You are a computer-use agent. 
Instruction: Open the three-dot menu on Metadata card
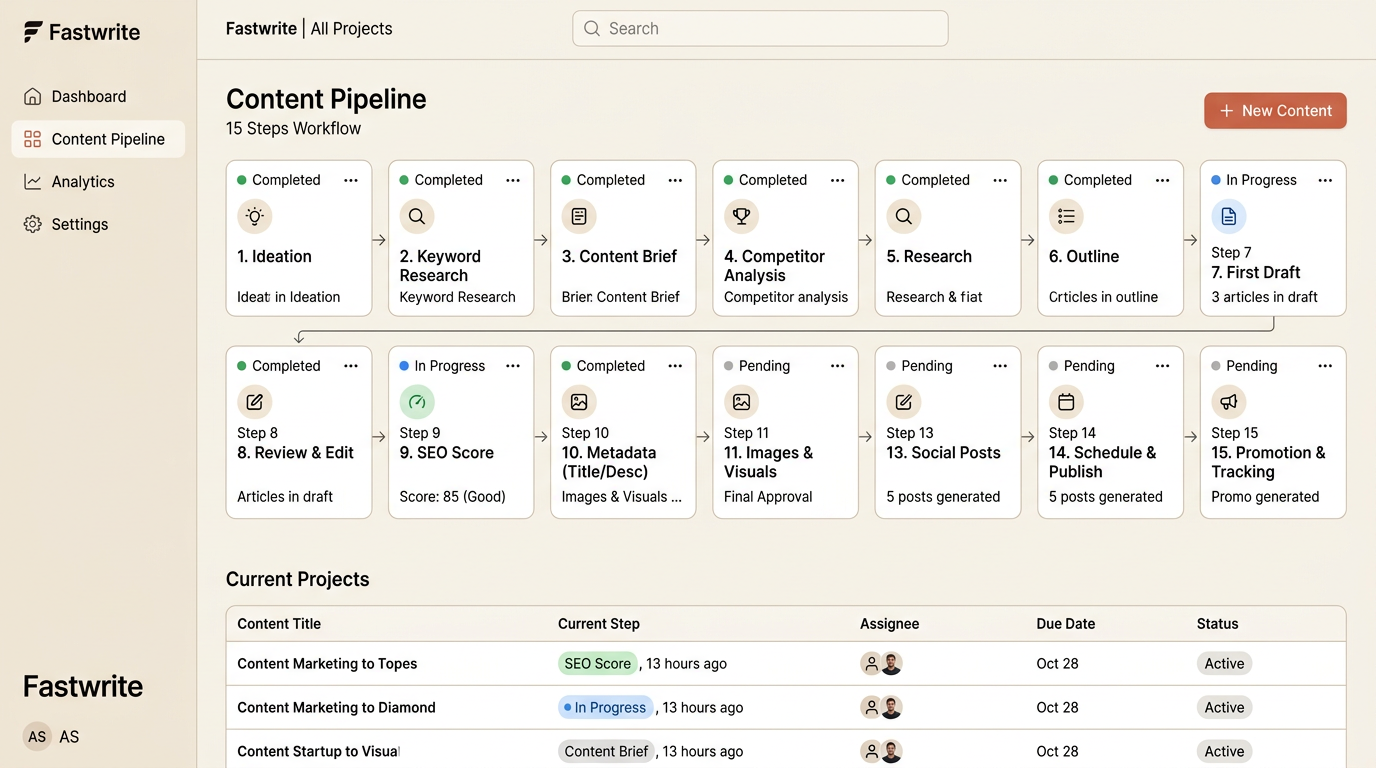pos(675,366)
